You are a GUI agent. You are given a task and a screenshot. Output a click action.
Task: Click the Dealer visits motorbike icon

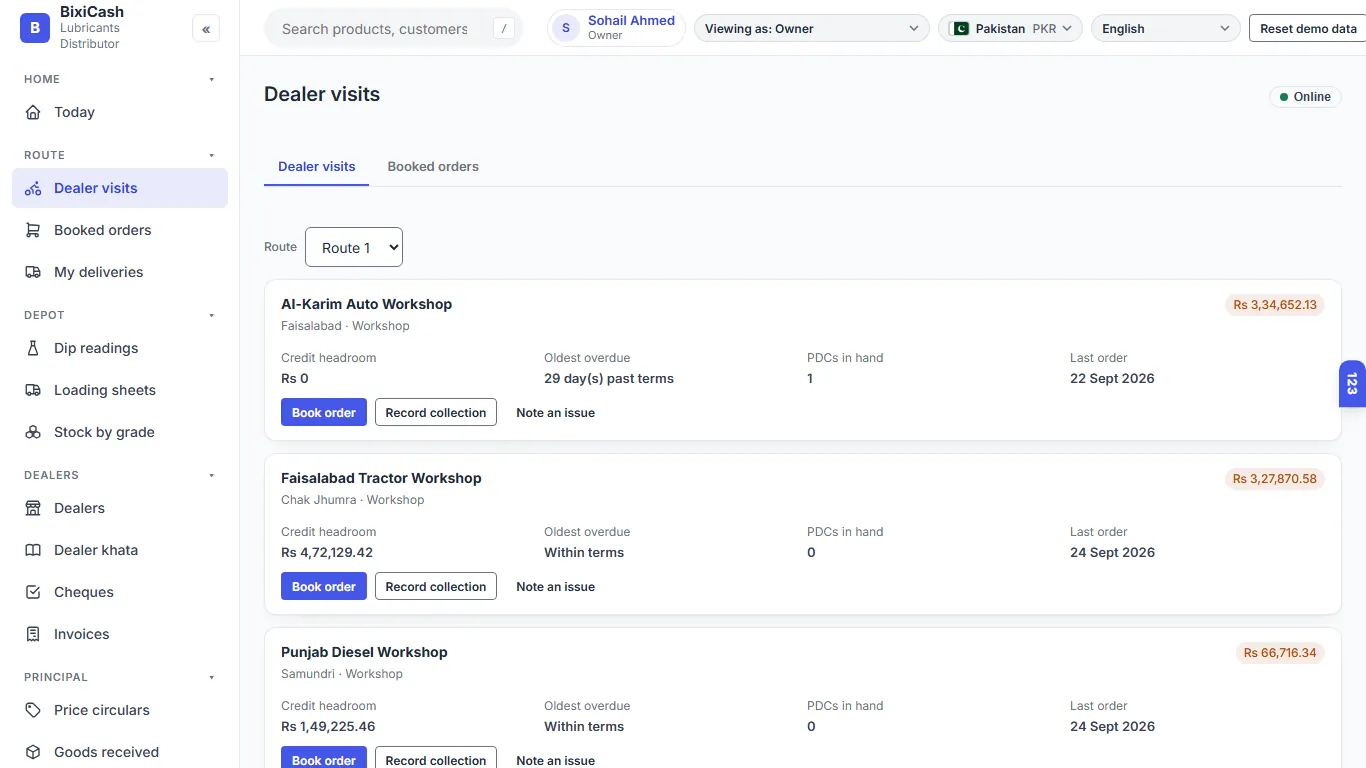[x=33, y=188]
